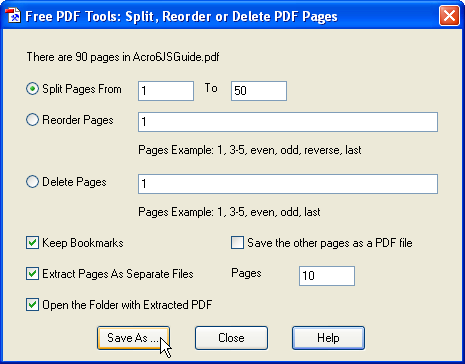
Task: Click the Keep Bookmarks label text
Action: pyautogui.click(x=83, y=243)
